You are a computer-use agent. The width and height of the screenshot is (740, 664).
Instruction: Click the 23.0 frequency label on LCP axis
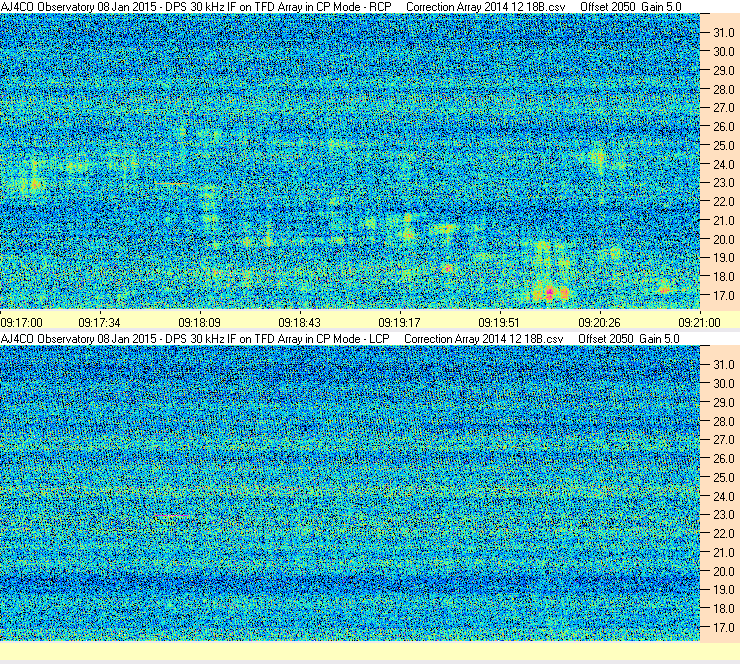(724, 515)
